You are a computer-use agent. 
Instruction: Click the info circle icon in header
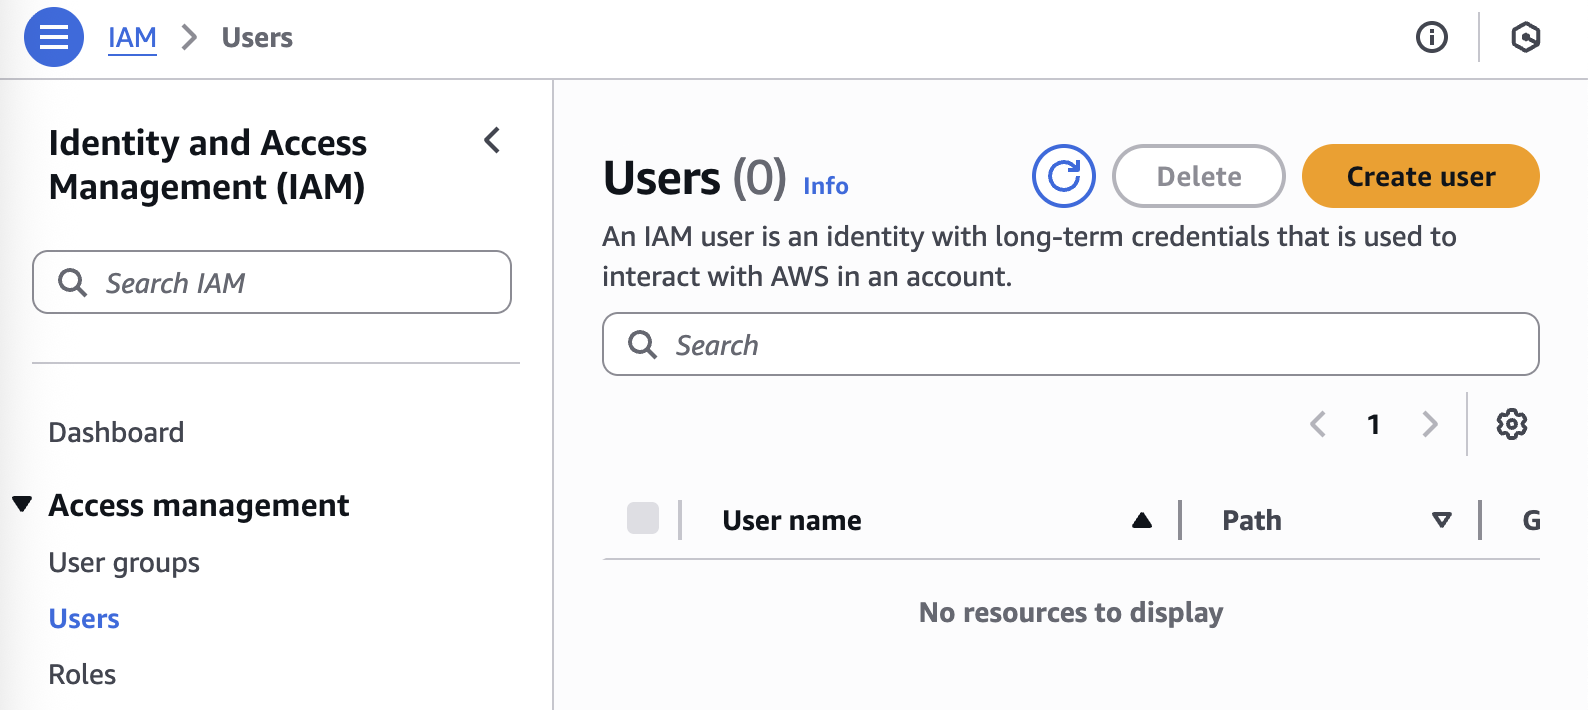tap(1432, 37)
